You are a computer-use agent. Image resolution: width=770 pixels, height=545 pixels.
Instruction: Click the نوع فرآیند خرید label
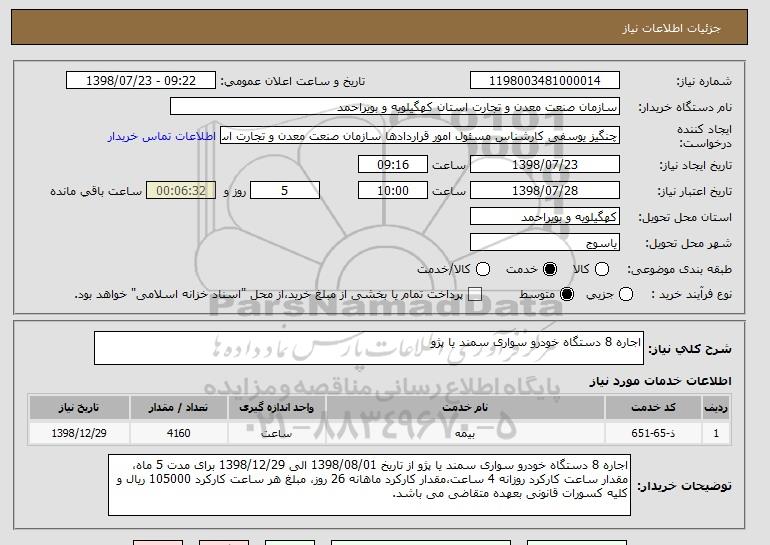[x=691, y=294]
